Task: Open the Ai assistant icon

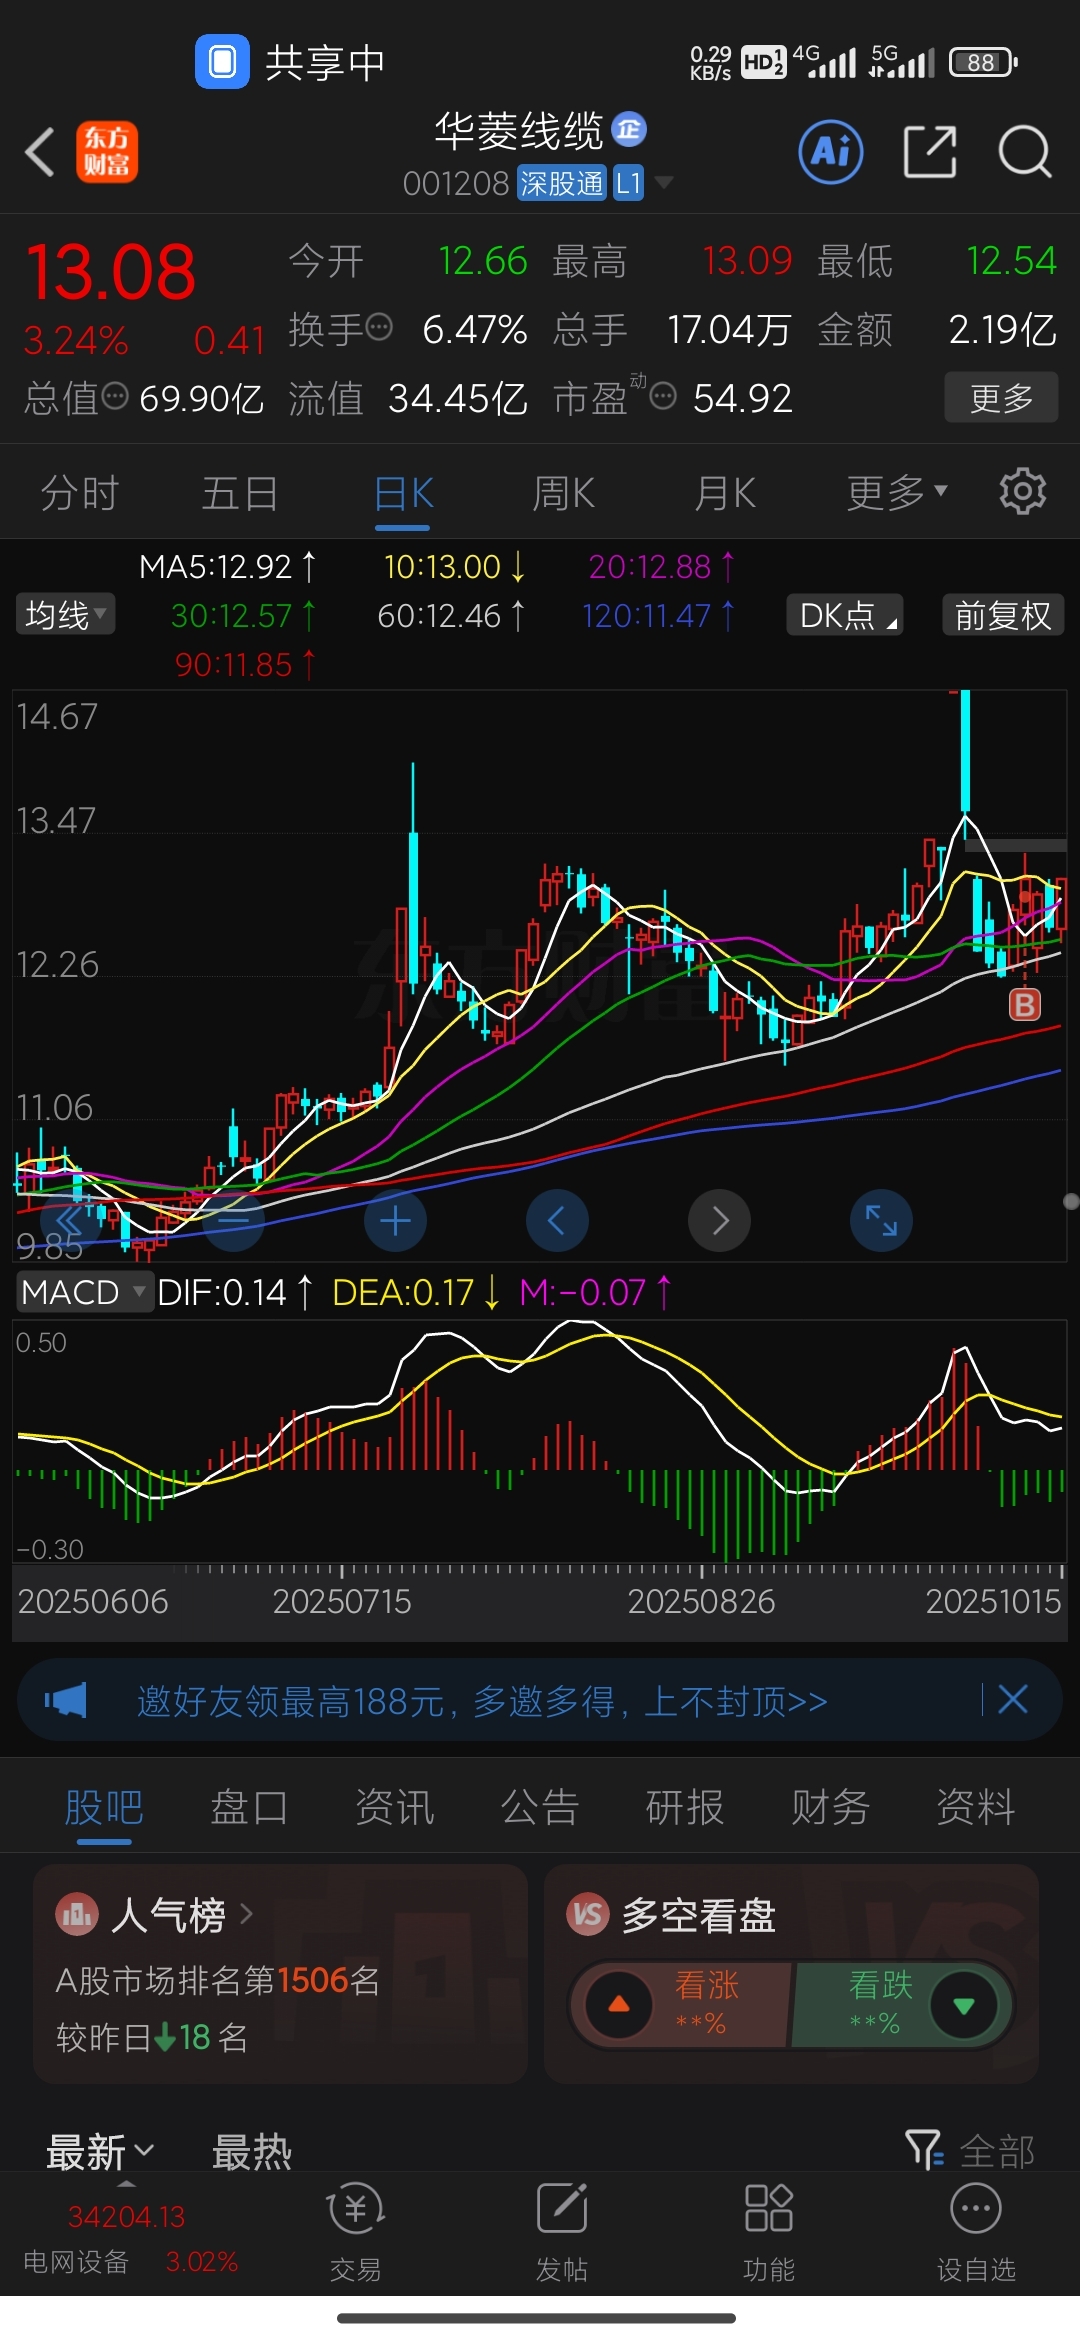Action: (831, 152)
